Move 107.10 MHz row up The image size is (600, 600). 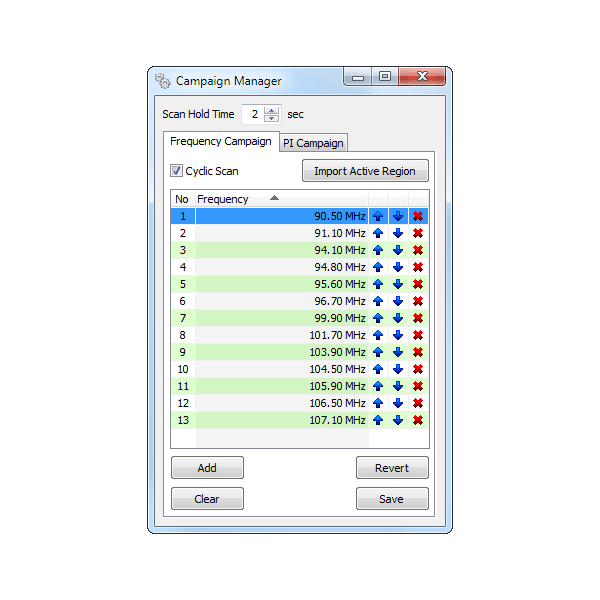(x=378, y=420)
